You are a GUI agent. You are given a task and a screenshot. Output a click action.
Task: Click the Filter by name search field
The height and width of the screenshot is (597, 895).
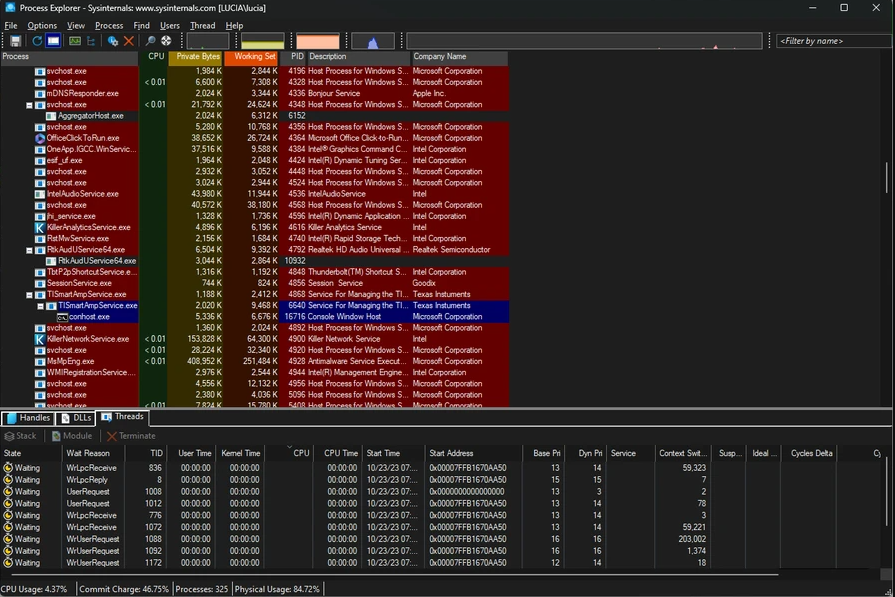pyautogui.click(x=833, y=41)
